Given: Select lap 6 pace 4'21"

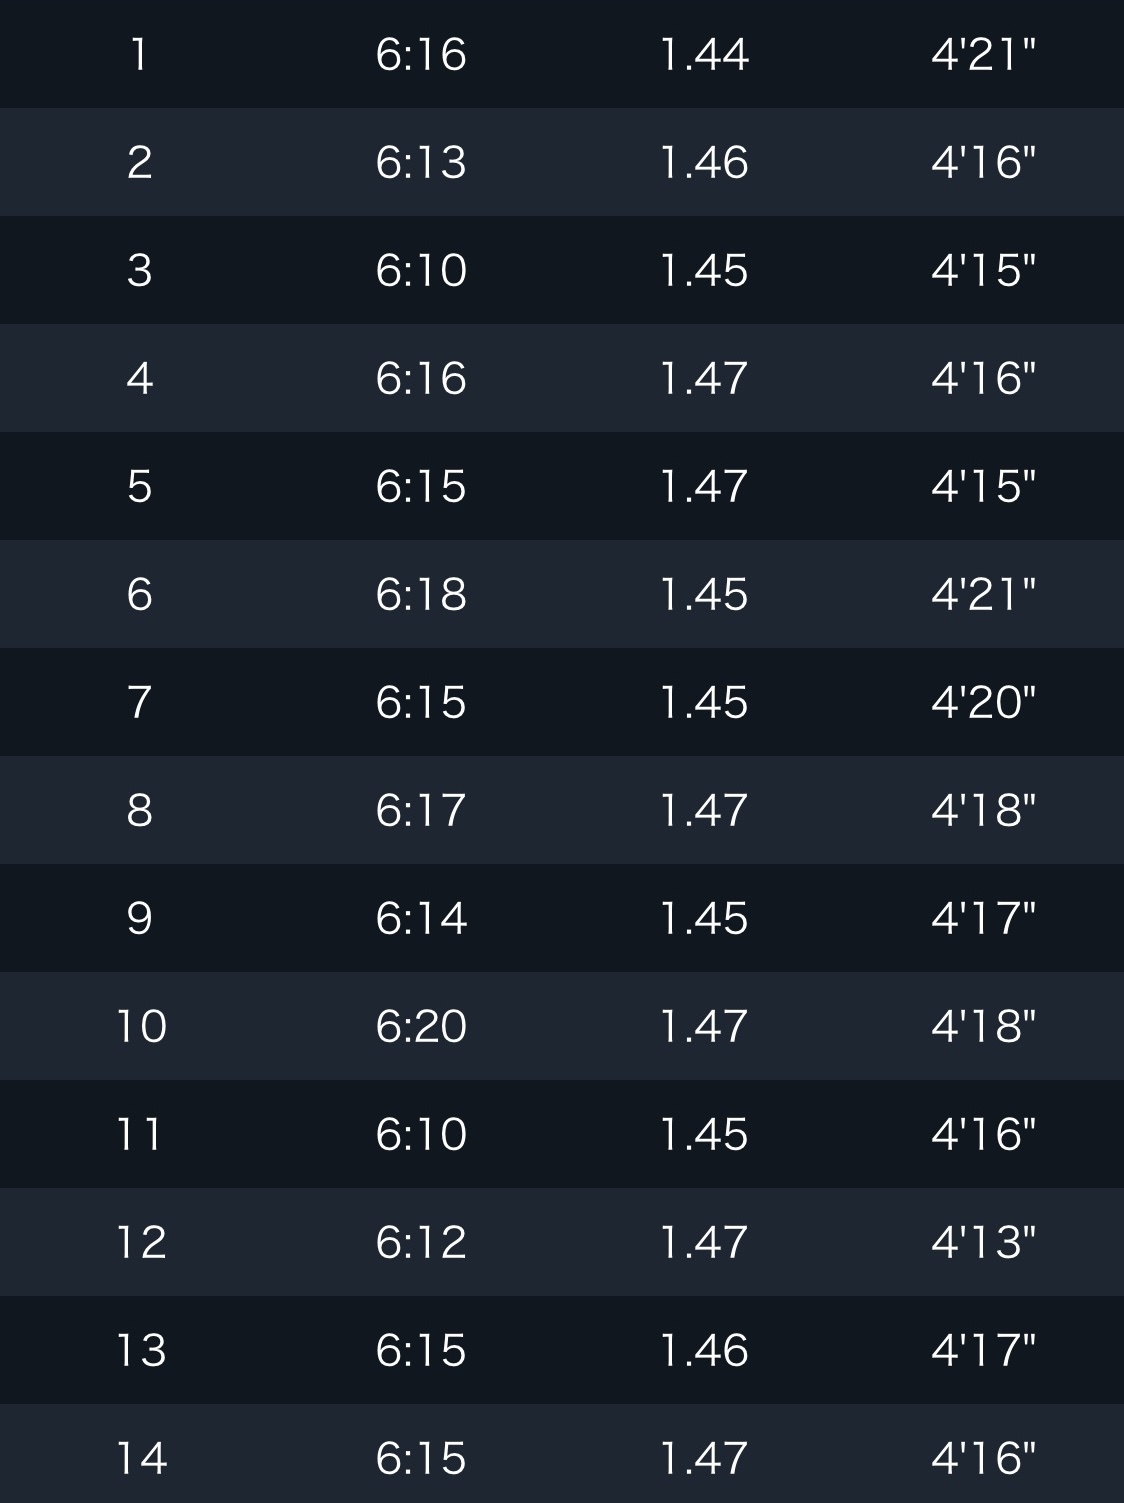Looking at the screenshot, I should point(983,594).
